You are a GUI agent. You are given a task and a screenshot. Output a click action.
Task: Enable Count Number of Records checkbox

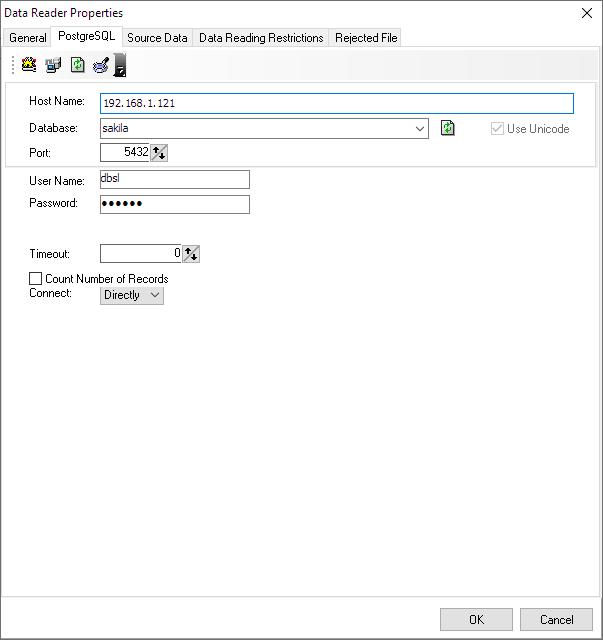coord(36,279)
